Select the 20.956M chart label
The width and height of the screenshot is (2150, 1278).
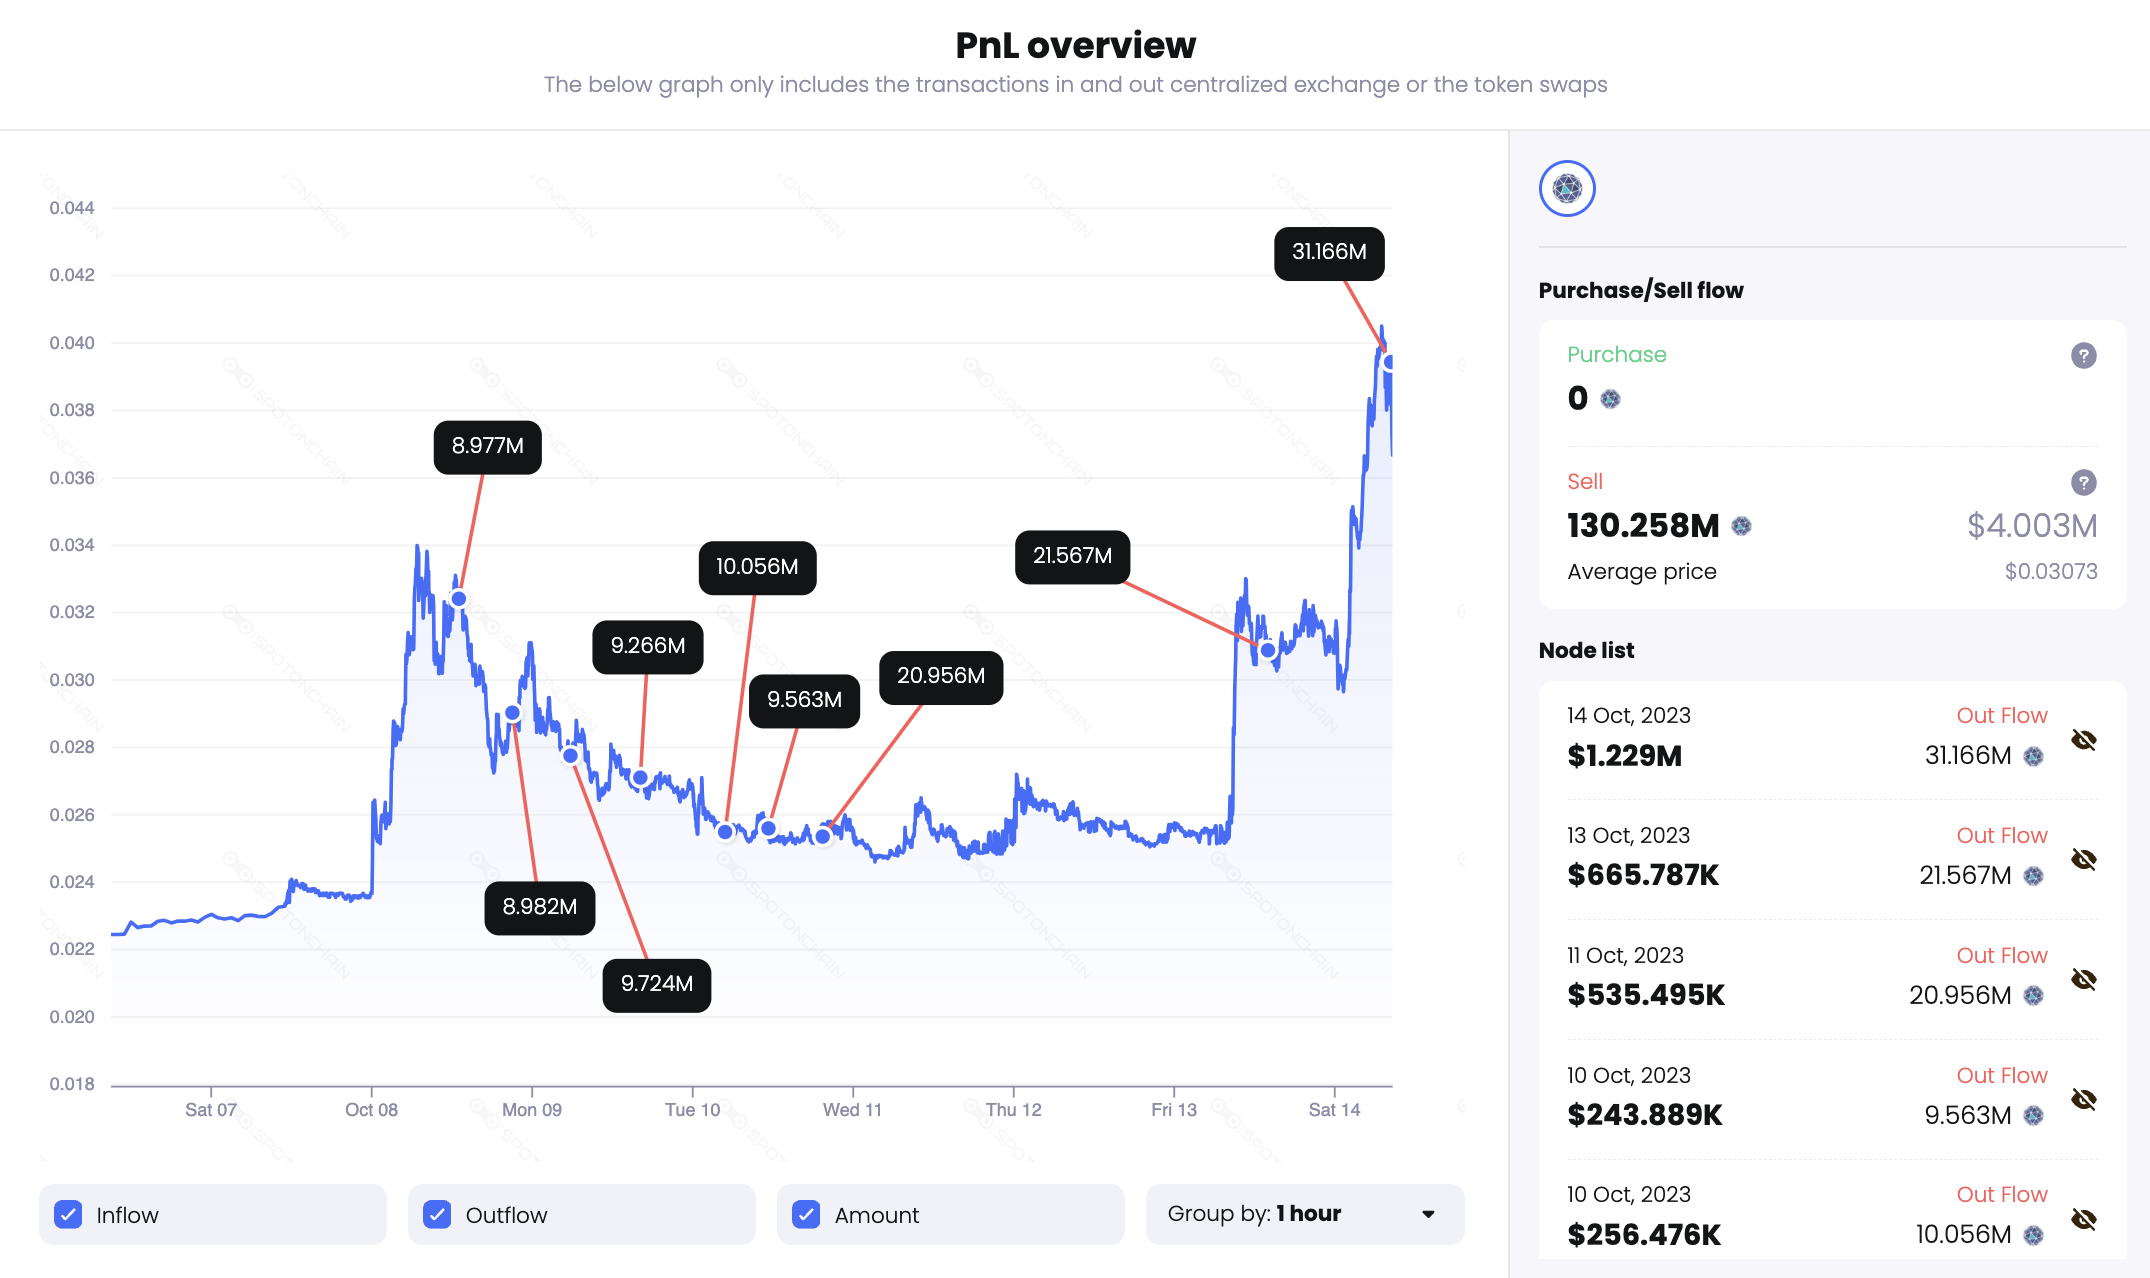[x=940, y=677]
